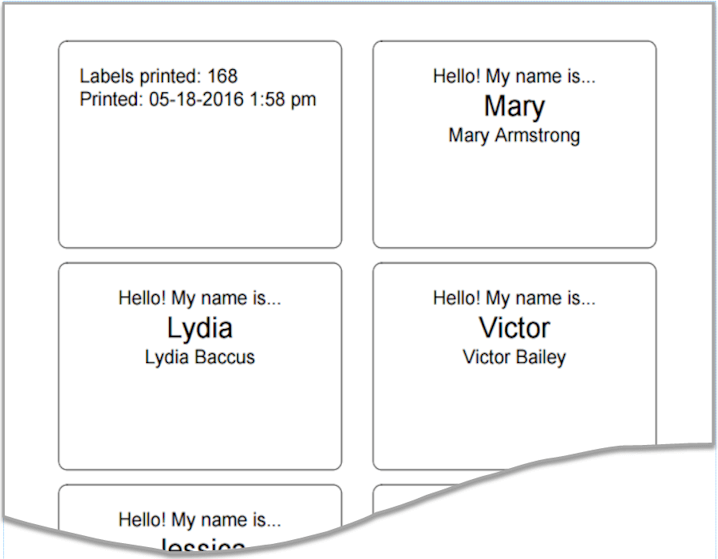Click the gutter between Lydia and Victor labels
Viewport: 718px width, 559px height.
point(357,365)
